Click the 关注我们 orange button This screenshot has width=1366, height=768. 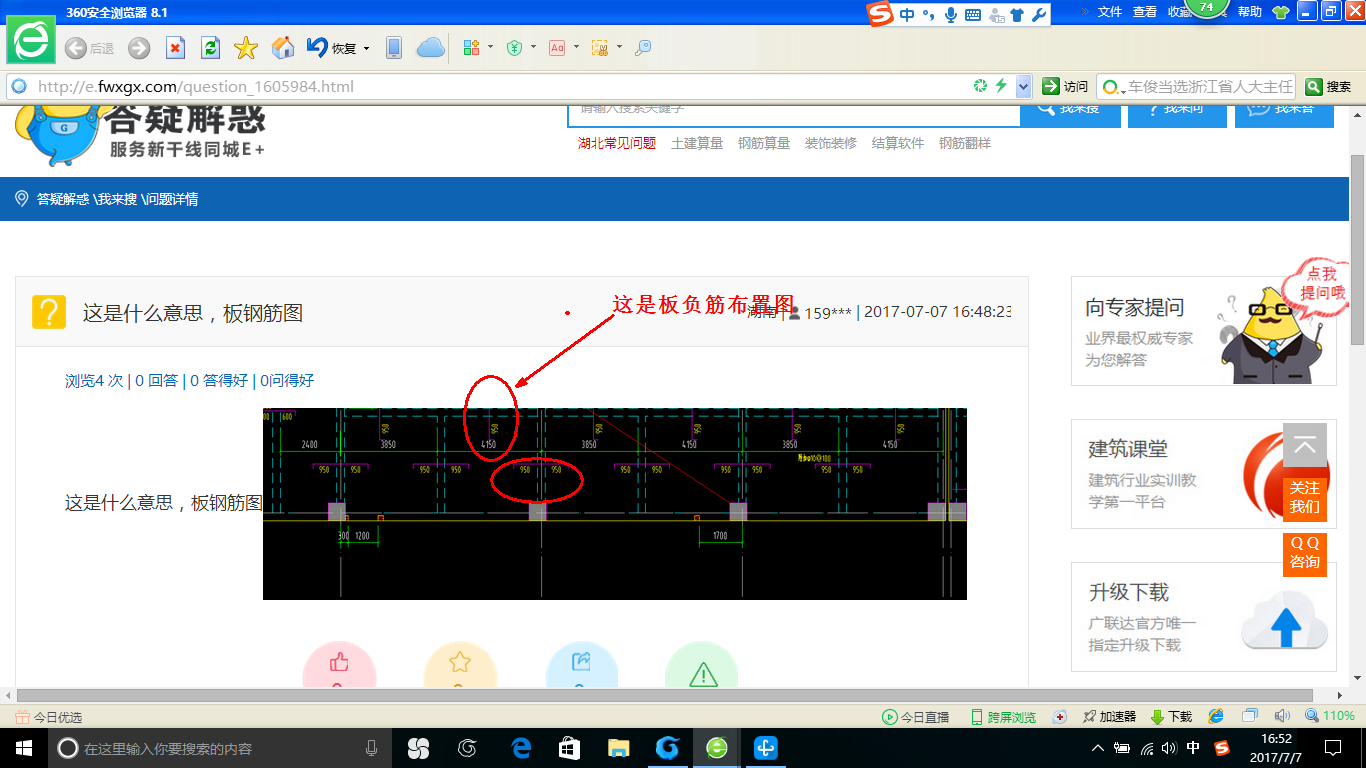pos(1305,498)
